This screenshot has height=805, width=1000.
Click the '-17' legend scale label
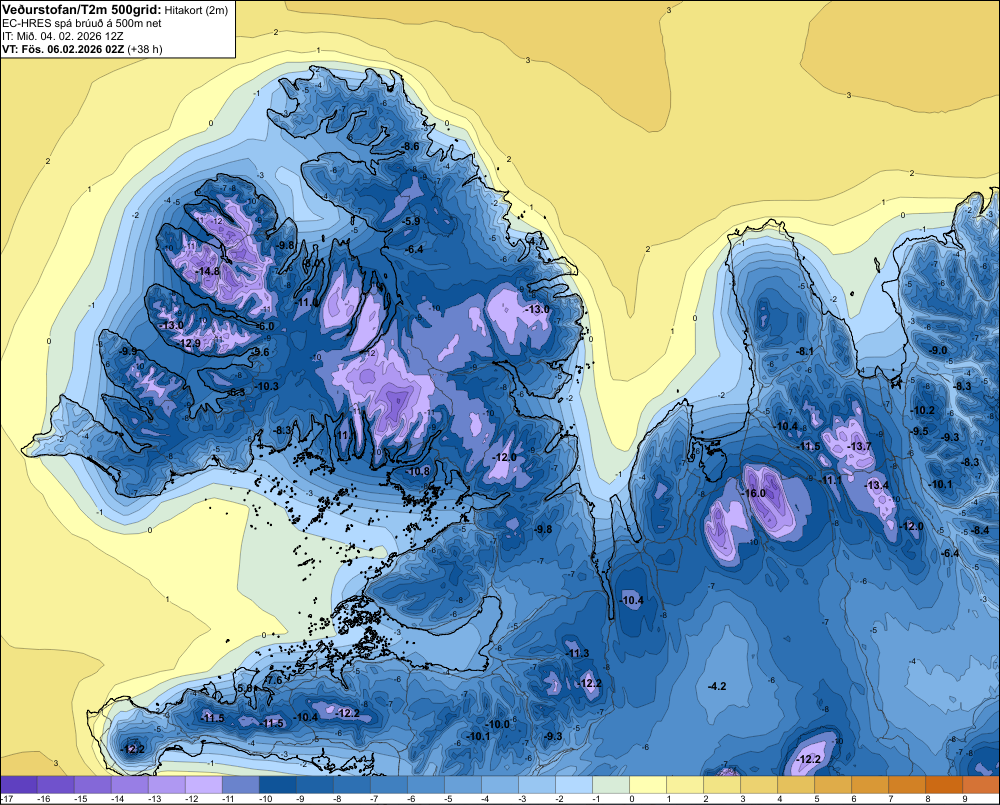(x=8, y=799)
